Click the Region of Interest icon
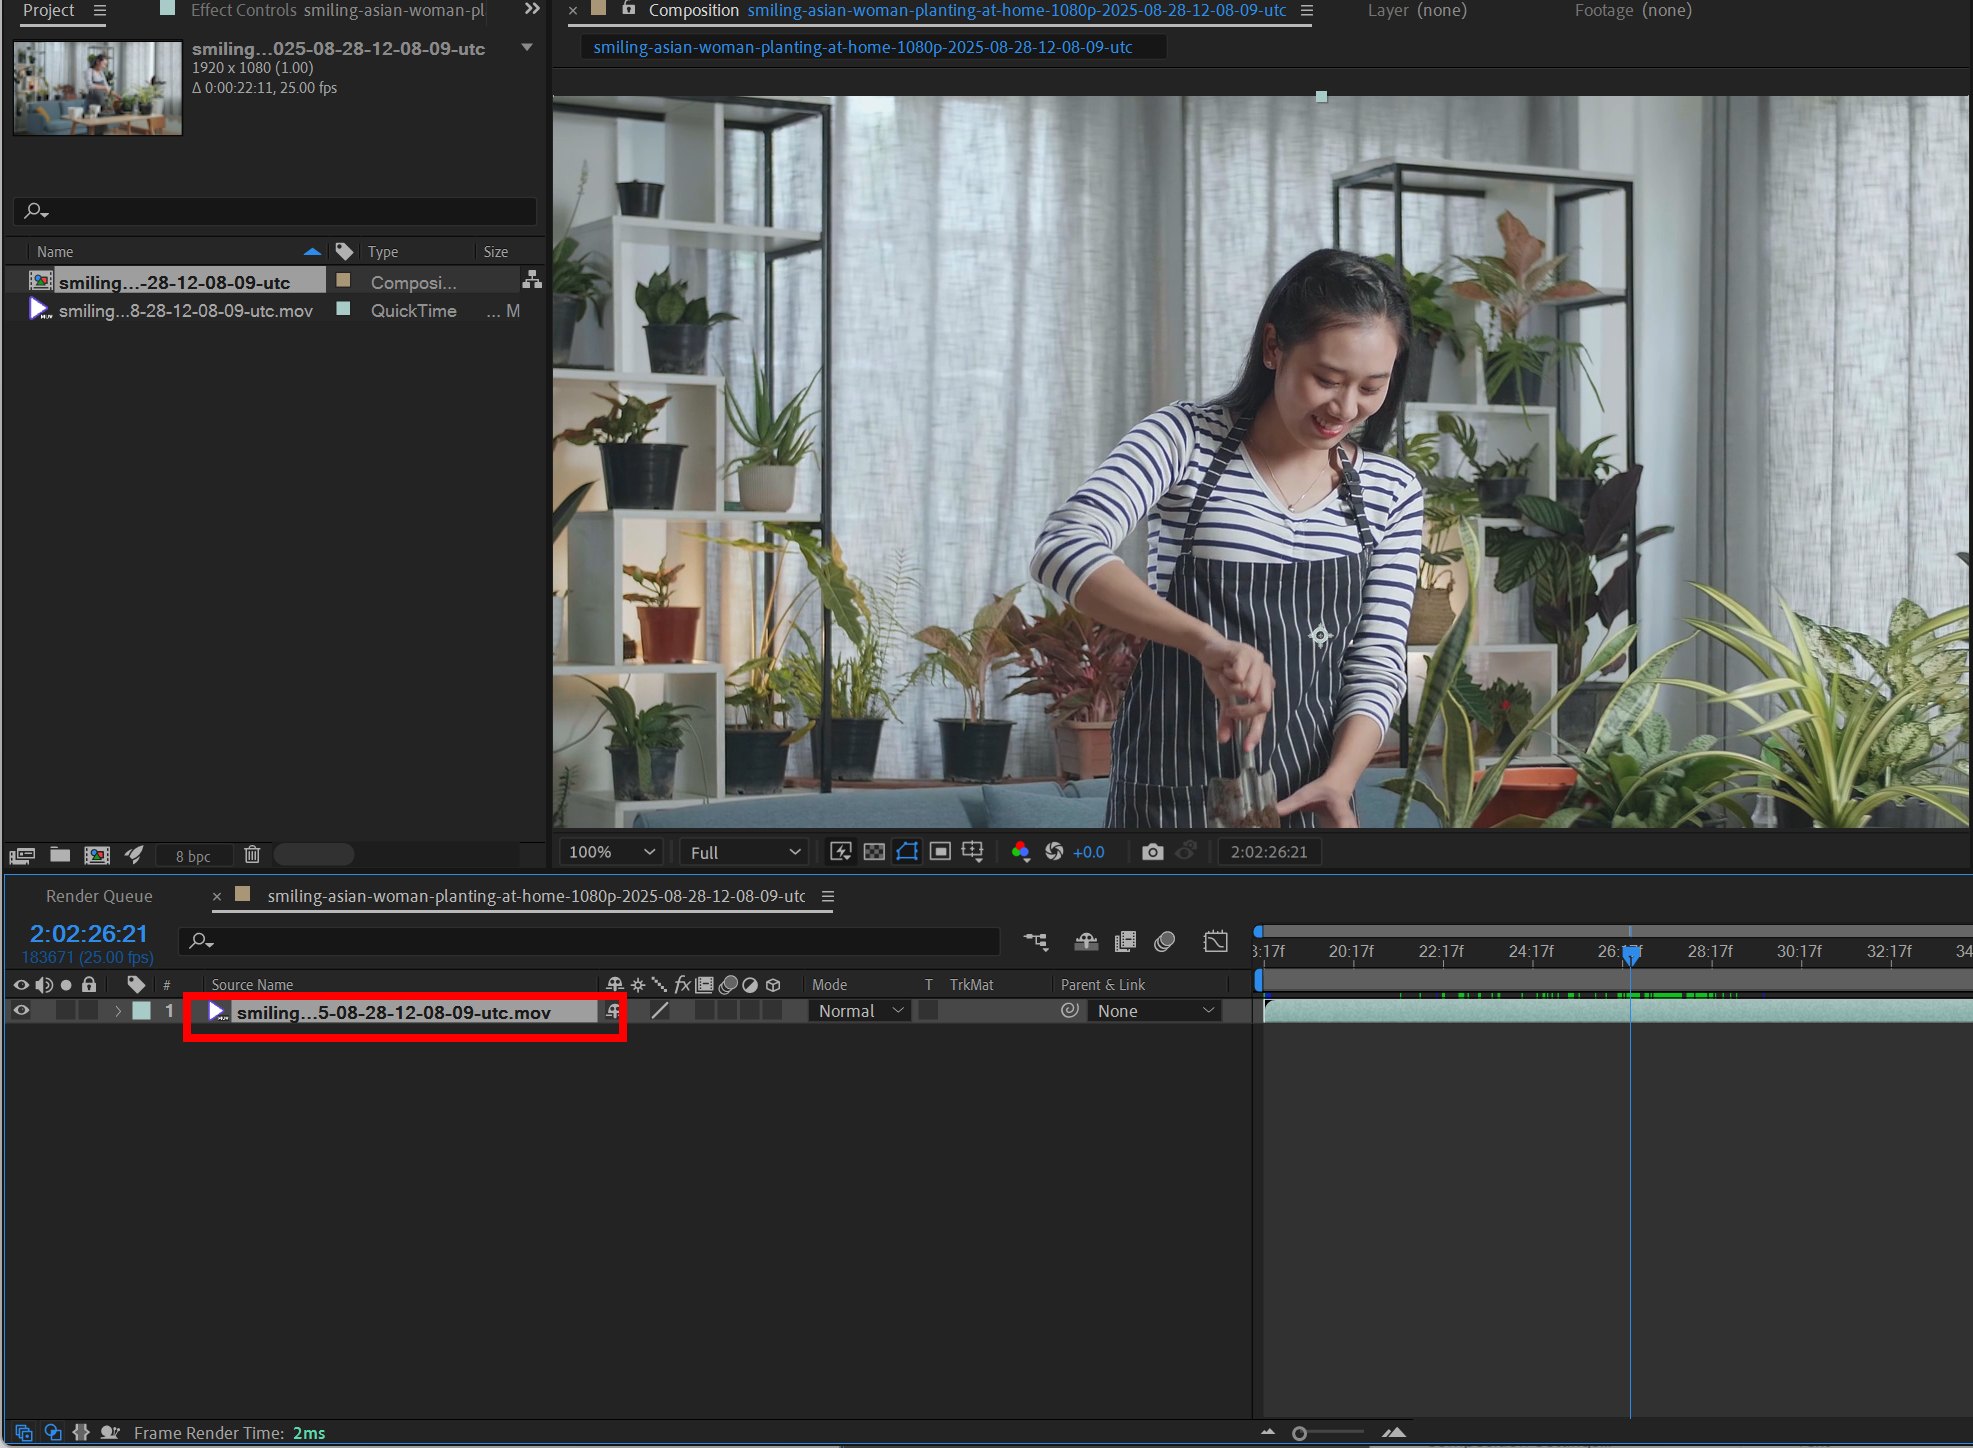The width and height of the screenshot is (1973, 1448). (x=940, y=852)
